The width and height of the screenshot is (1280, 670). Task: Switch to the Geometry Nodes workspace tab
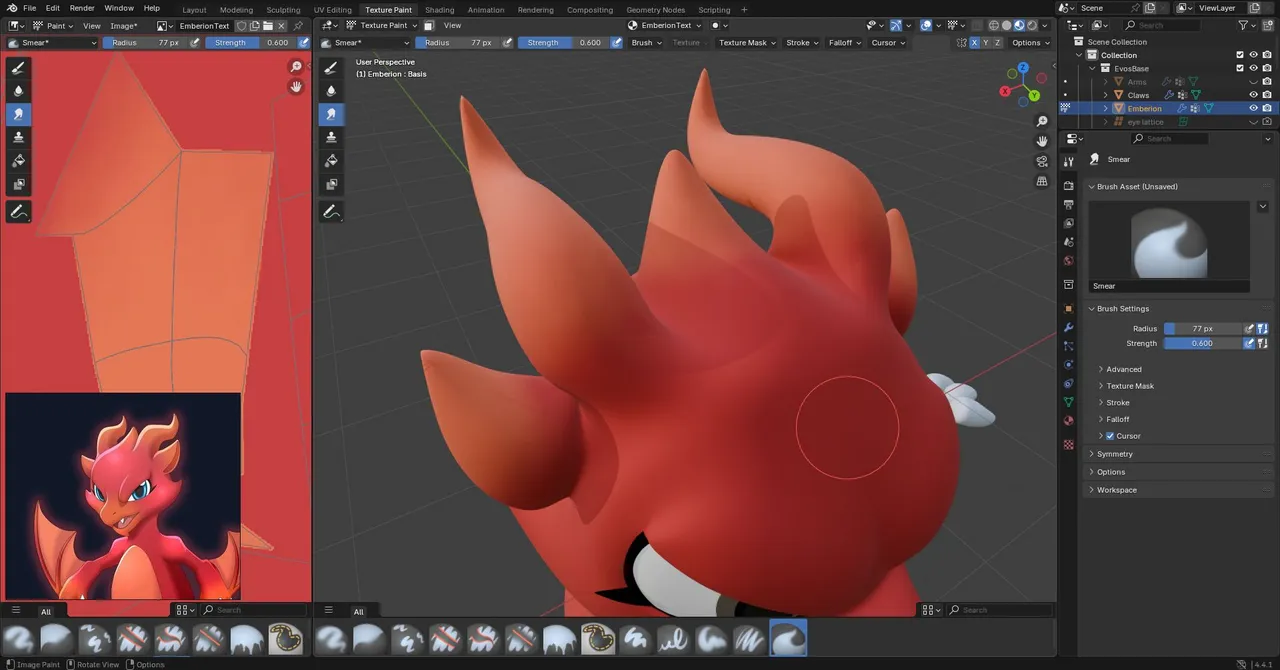pyautogui.click(x=656, y=10)
